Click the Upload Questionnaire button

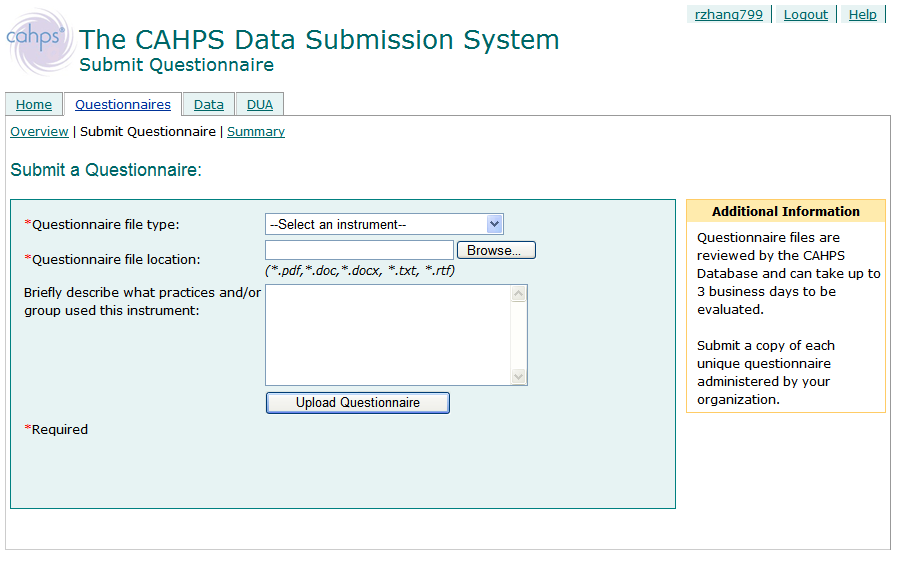tap(357, 403)
